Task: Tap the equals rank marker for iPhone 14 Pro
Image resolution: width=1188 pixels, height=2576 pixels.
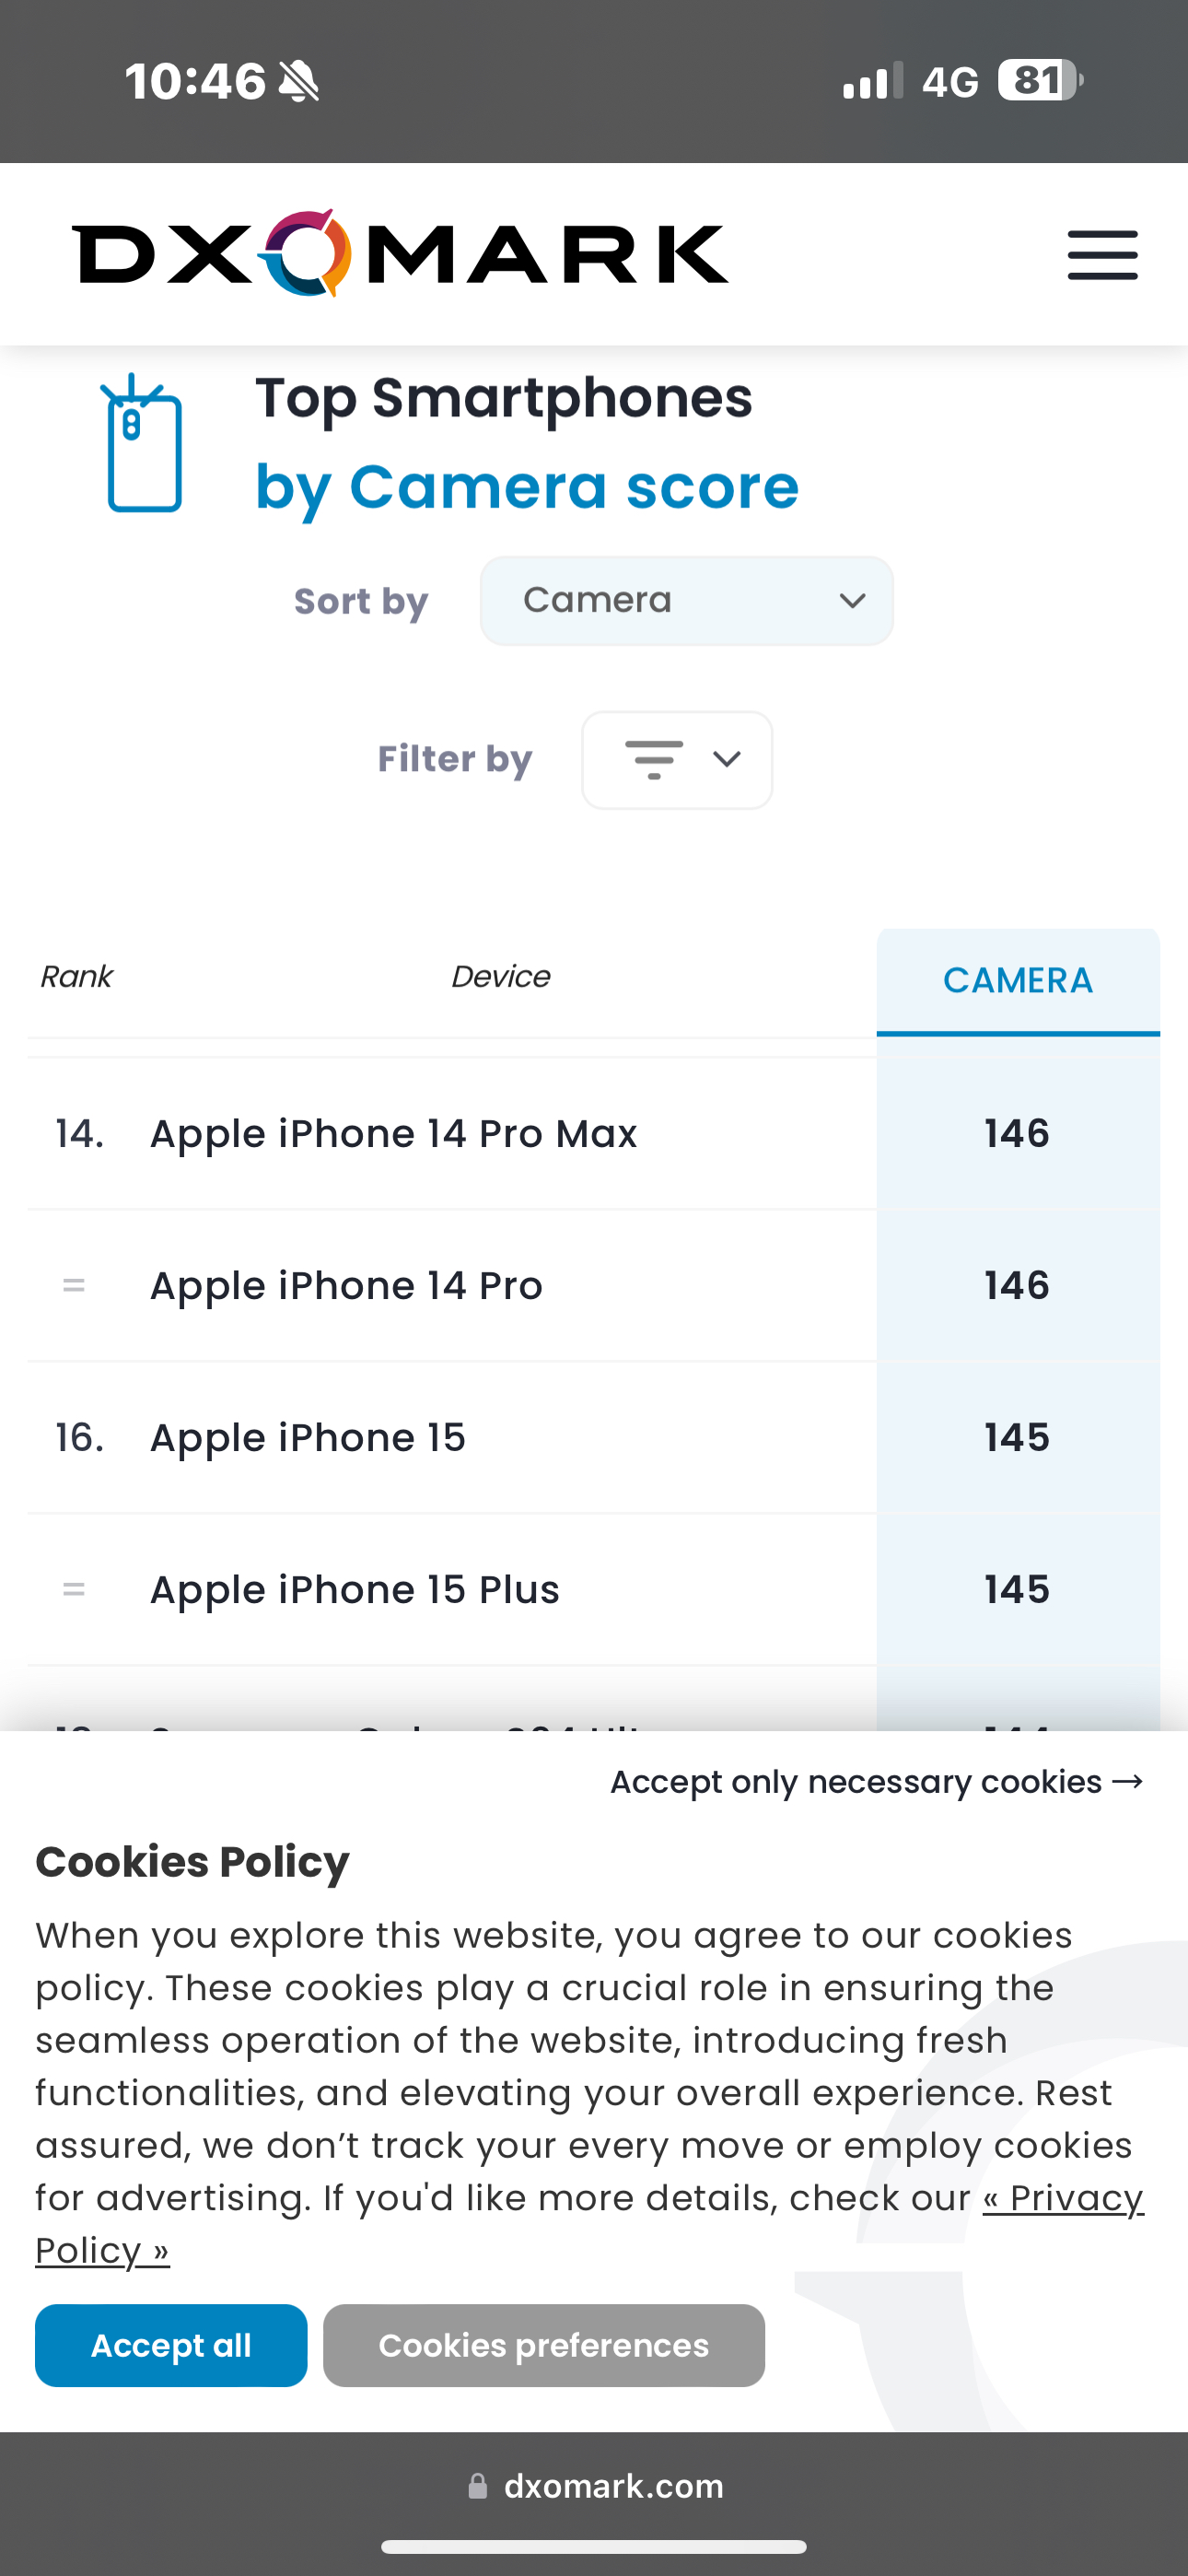Action: [74, 1285]
